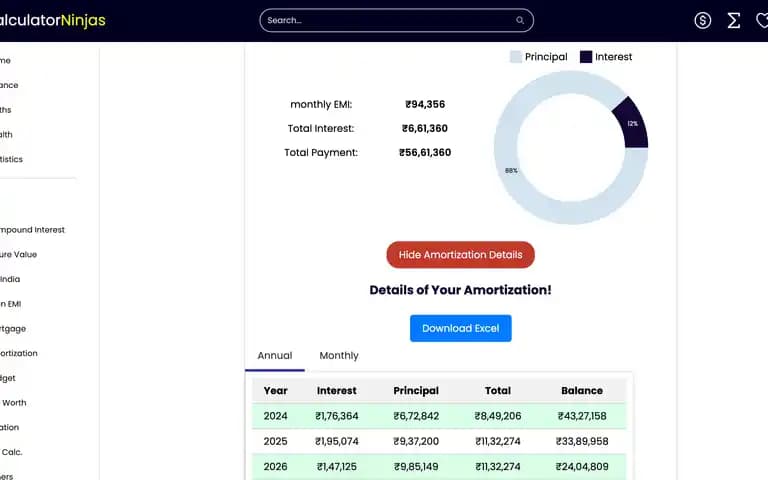Open Finance category in sidebar

9,85
